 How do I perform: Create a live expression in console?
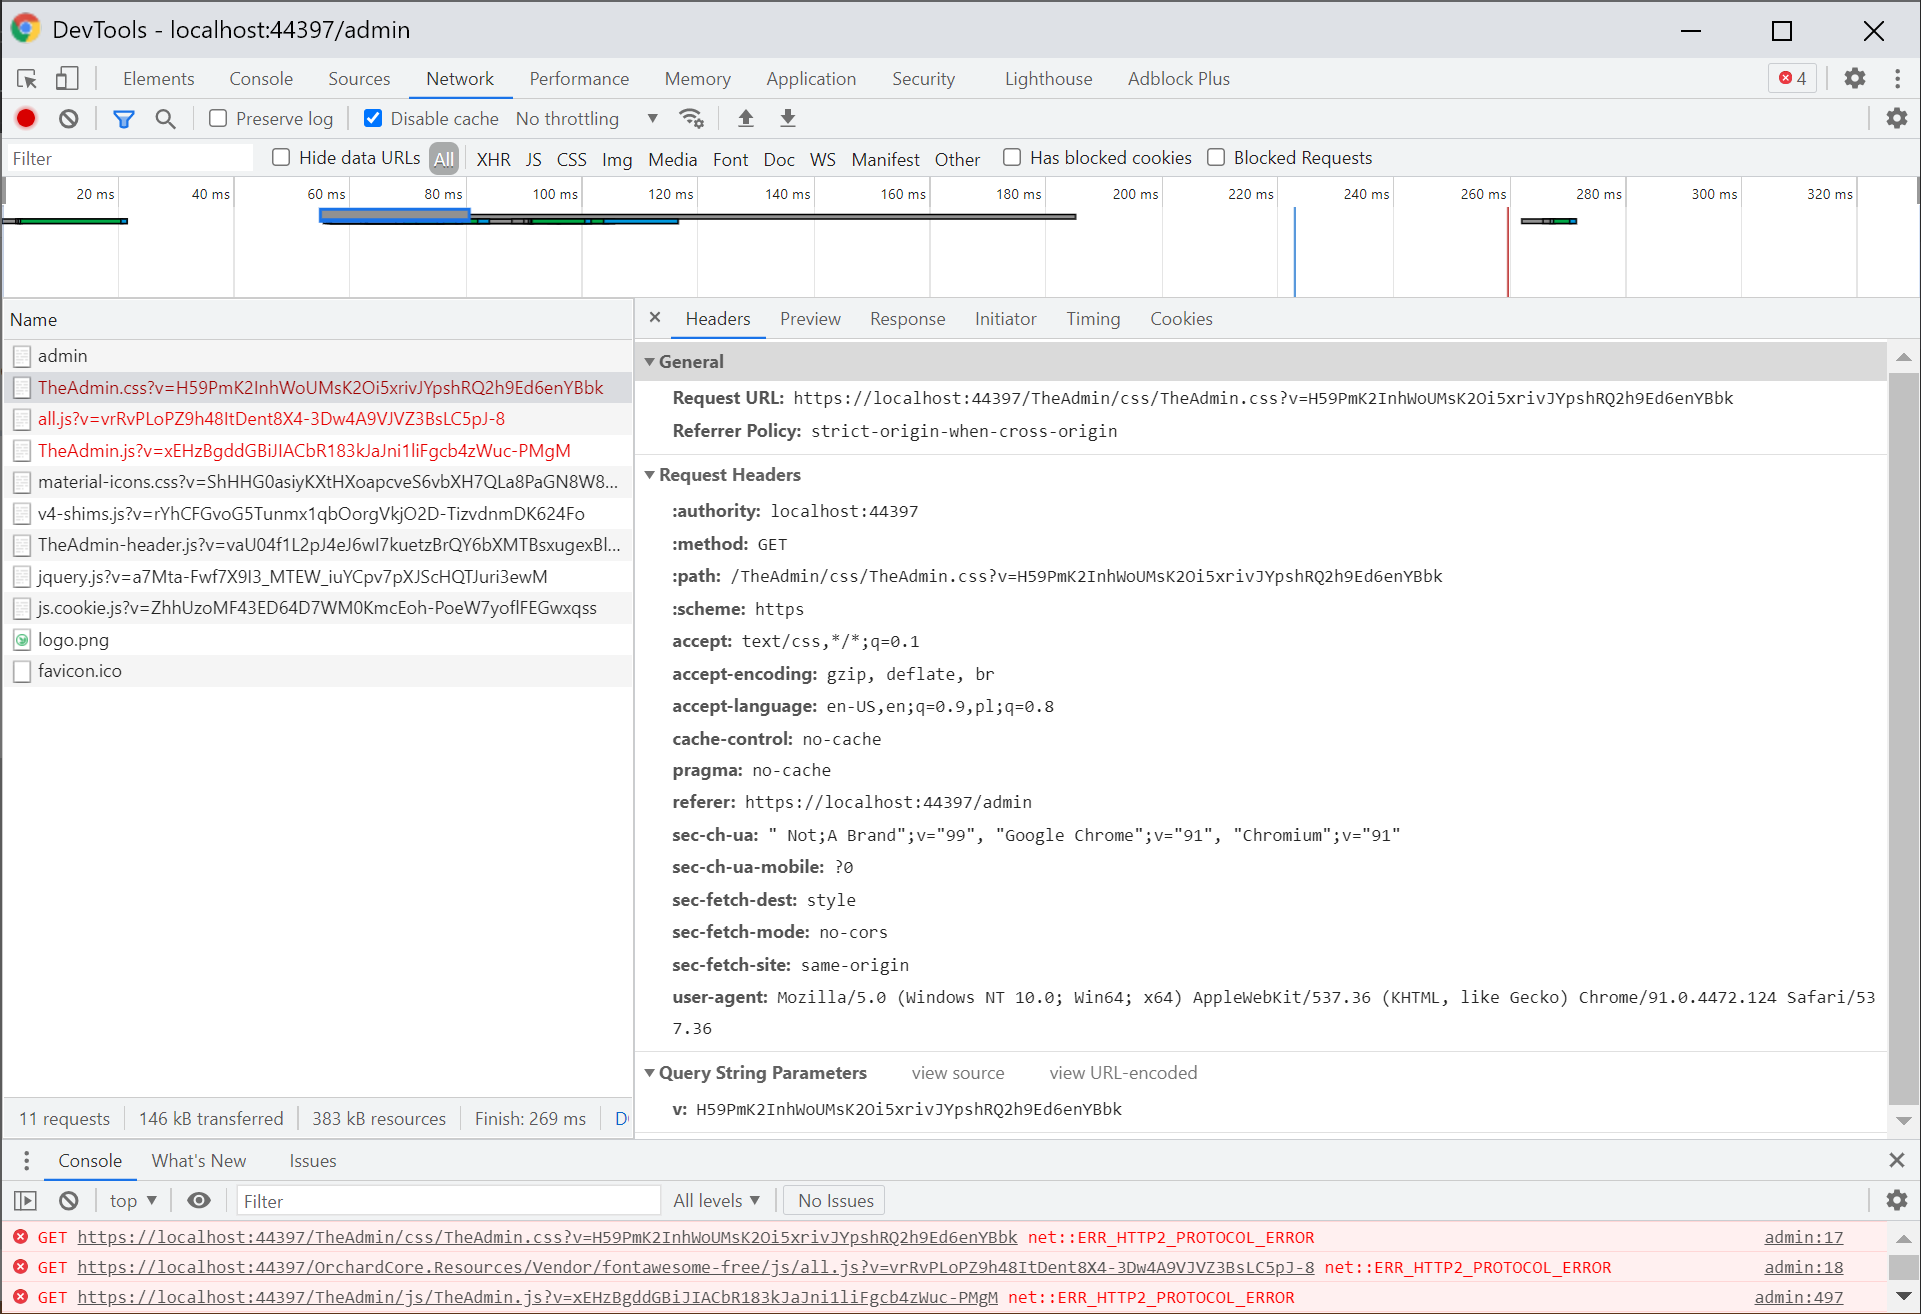click(199, 1200)
